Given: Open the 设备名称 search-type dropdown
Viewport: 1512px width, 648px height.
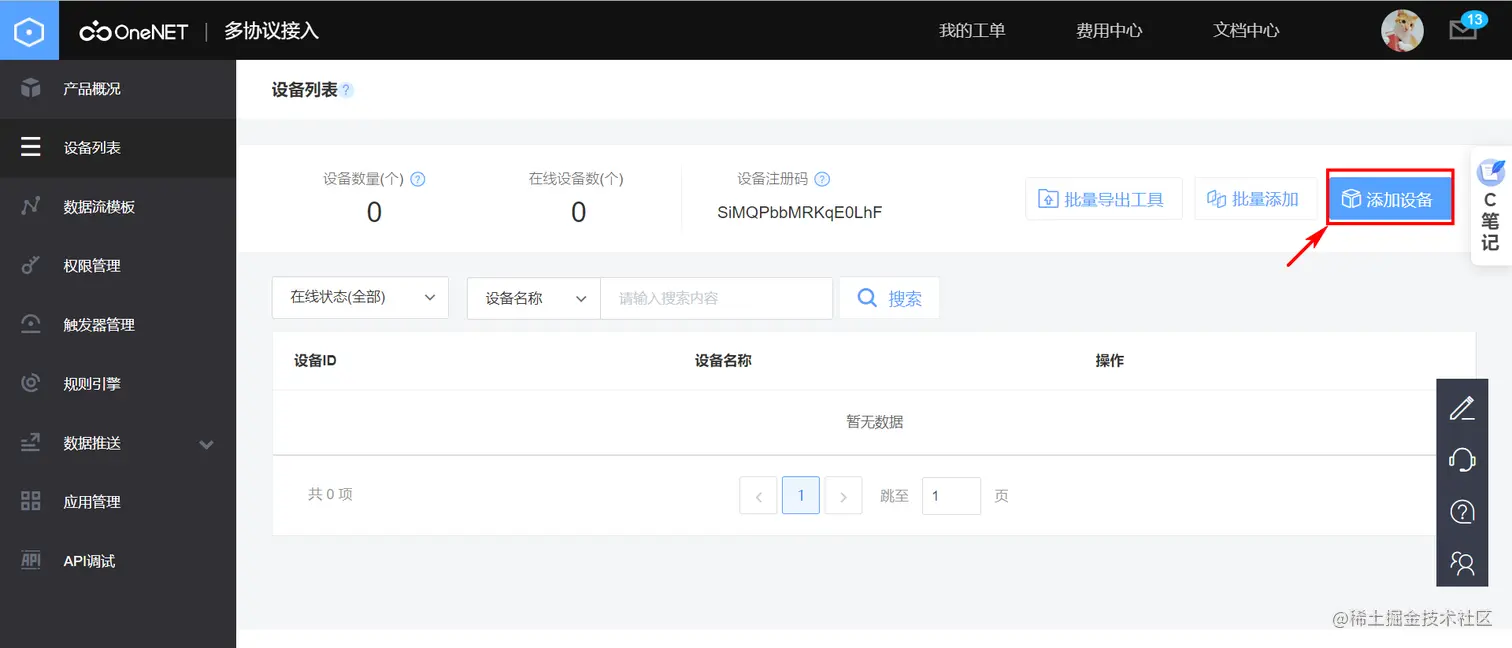Looking at the screenshot, I should coord(534,298).
